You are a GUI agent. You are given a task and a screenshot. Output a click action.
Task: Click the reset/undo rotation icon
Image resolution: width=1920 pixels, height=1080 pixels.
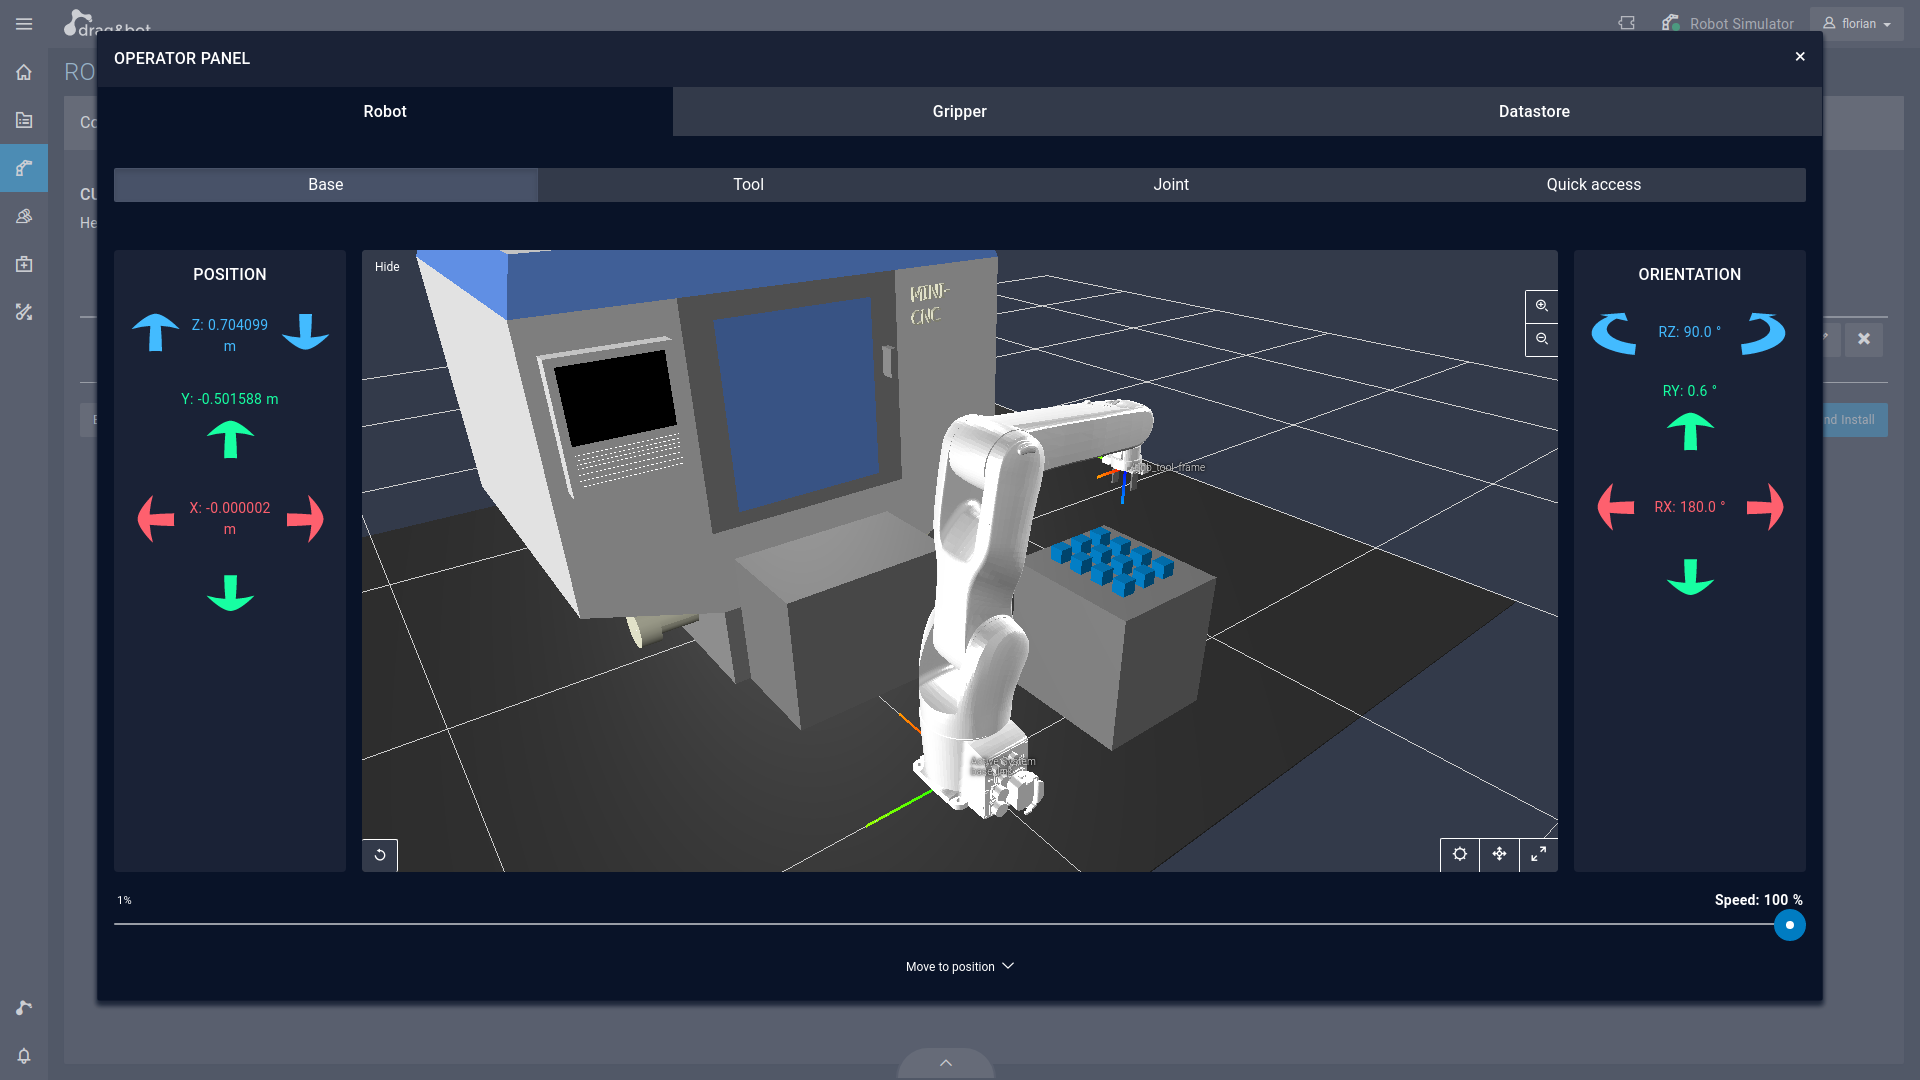click(381, 855)
